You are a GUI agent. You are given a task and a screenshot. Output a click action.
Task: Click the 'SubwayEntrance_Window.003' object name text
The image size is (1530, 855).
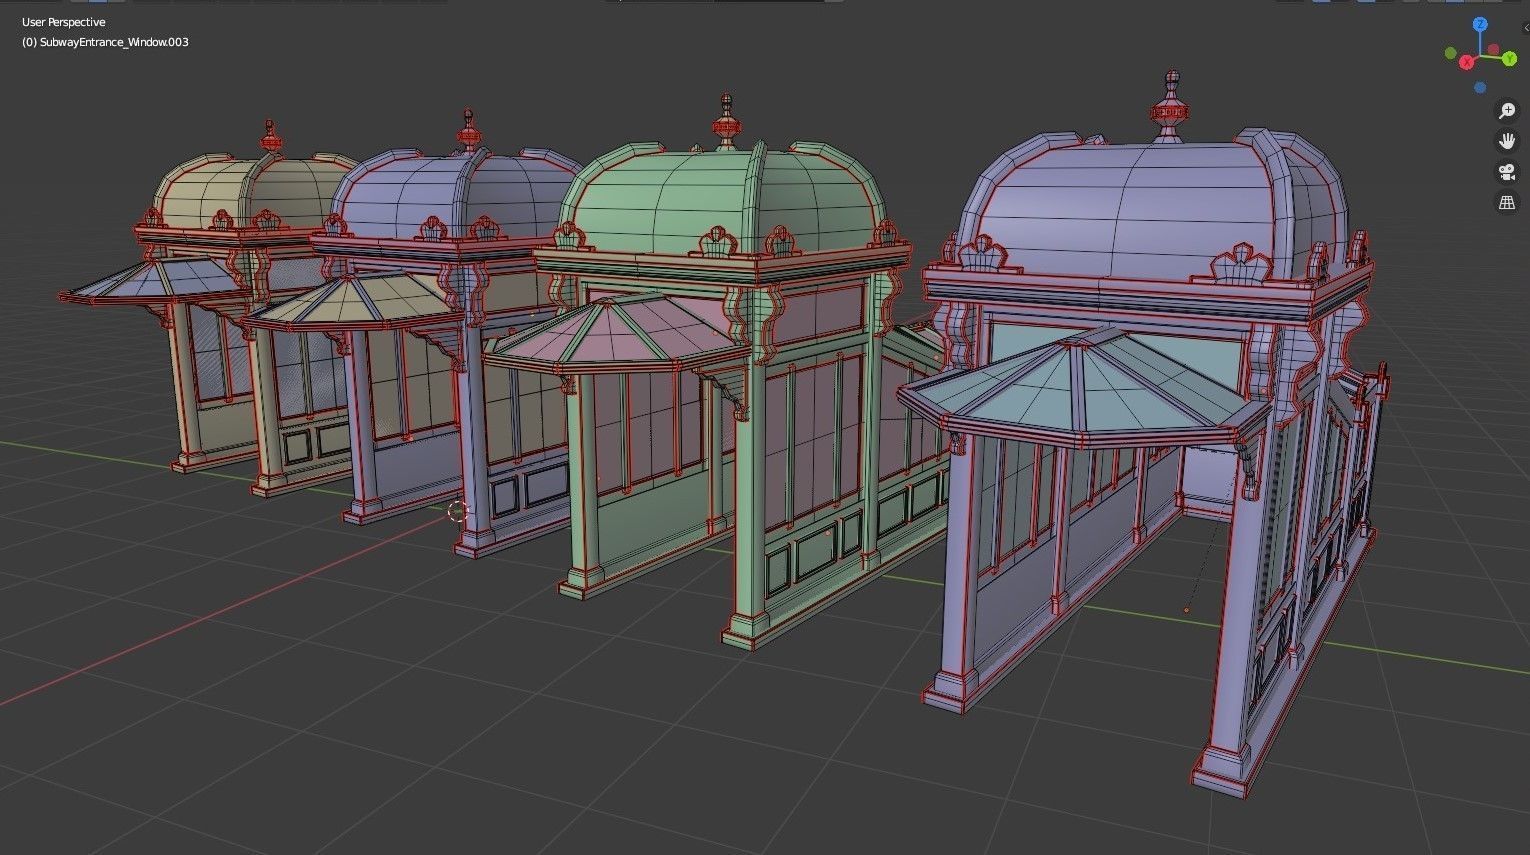(x=114, y=42)
